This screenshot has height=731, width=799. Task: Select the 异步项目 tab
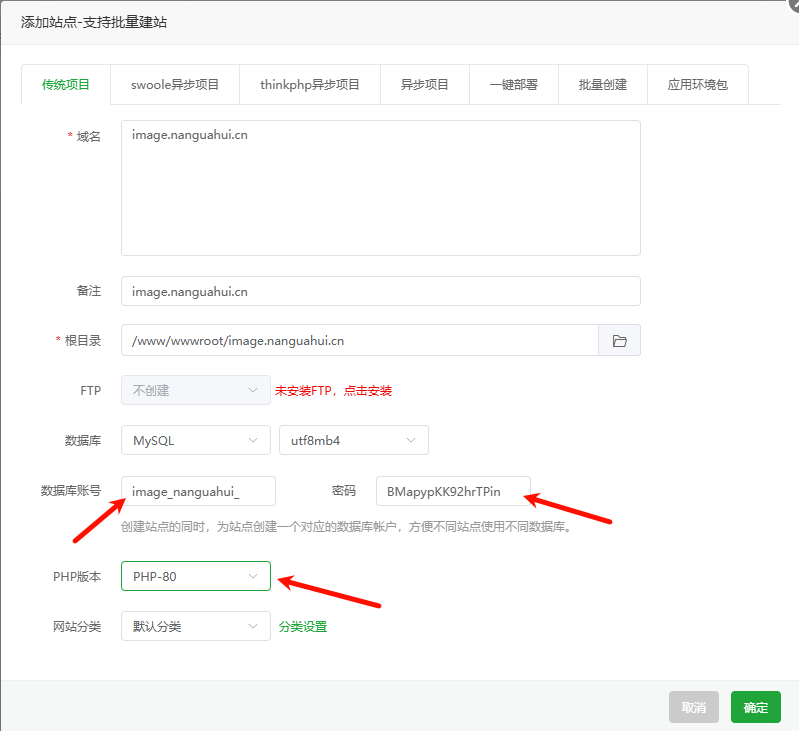point(424,85)
